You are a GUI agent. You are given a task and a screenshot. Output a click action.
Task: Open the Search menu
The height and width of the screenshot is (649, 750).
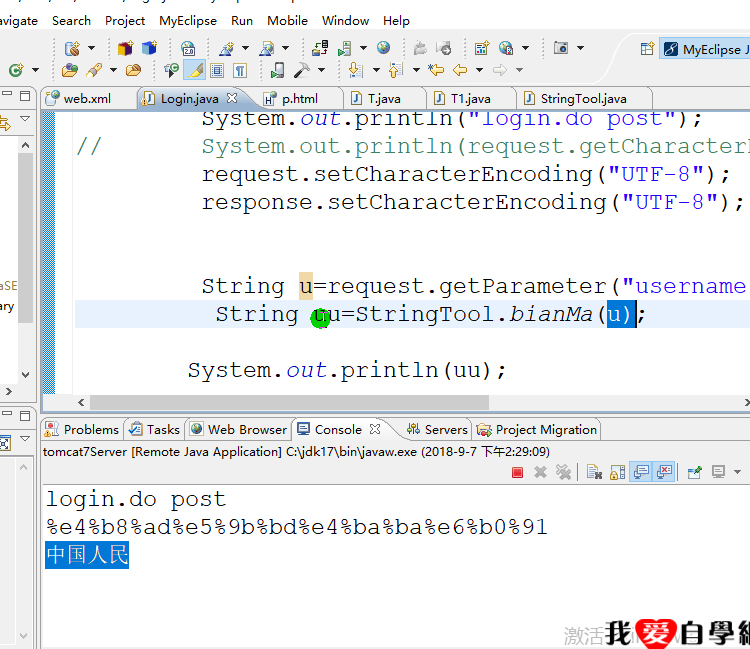[71, 21]
